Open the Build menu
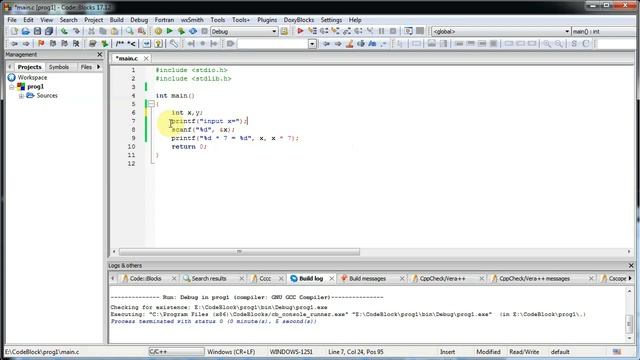 coord(116,20)
